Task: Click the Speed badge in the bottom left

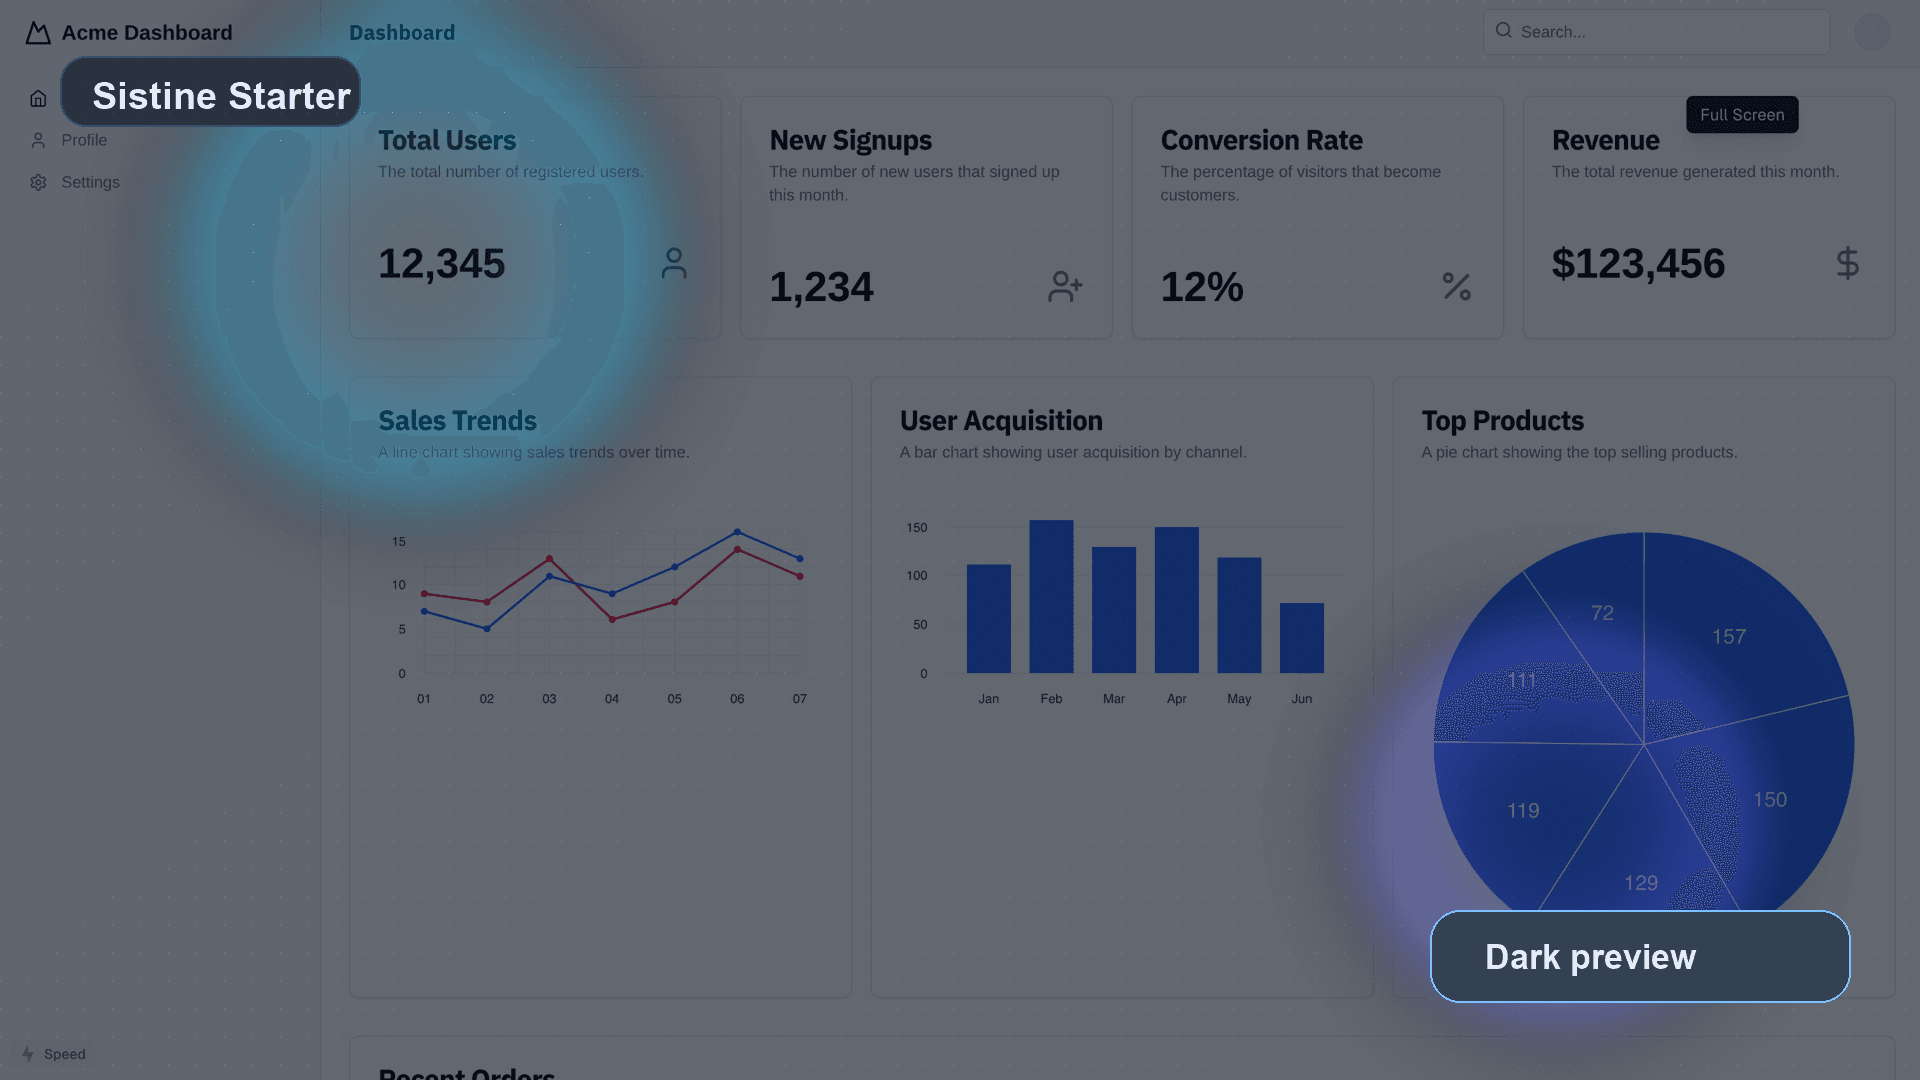Action: 54,1054
